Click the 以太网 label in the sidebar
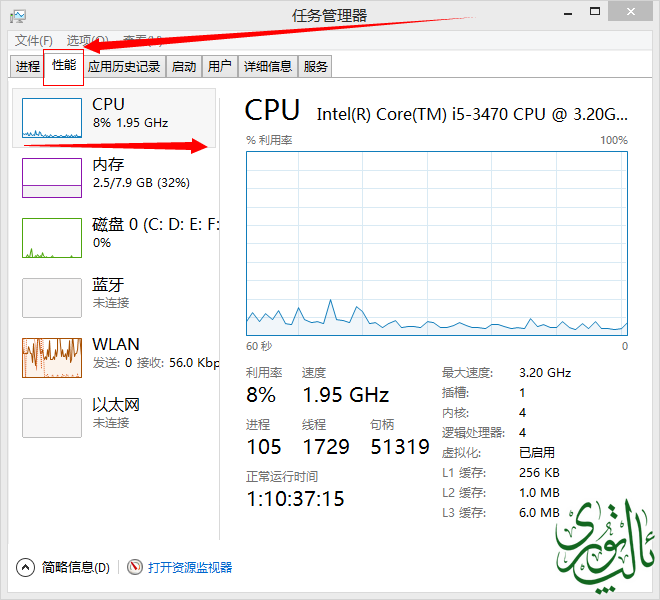 click(116, 405)
